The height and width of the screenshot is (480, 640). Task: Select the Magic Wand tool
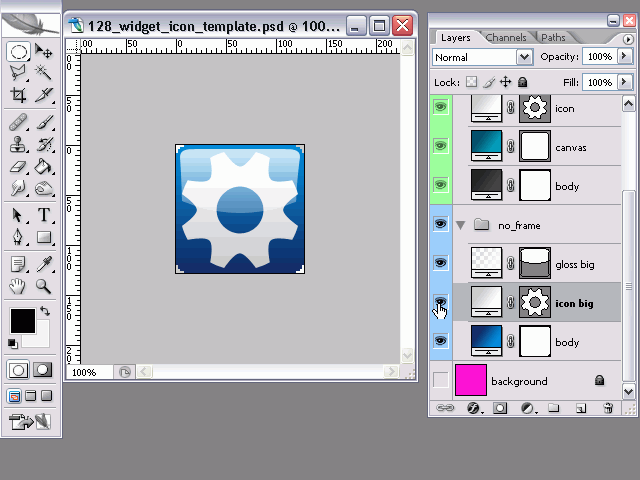[43, 73]
